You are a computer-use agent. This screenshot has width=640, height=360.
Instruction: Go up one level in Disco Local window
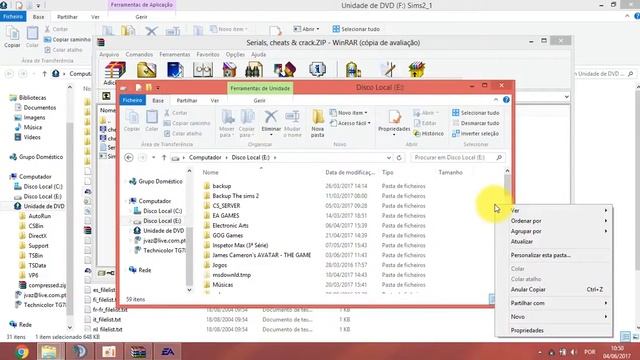[x=164, y=158]
